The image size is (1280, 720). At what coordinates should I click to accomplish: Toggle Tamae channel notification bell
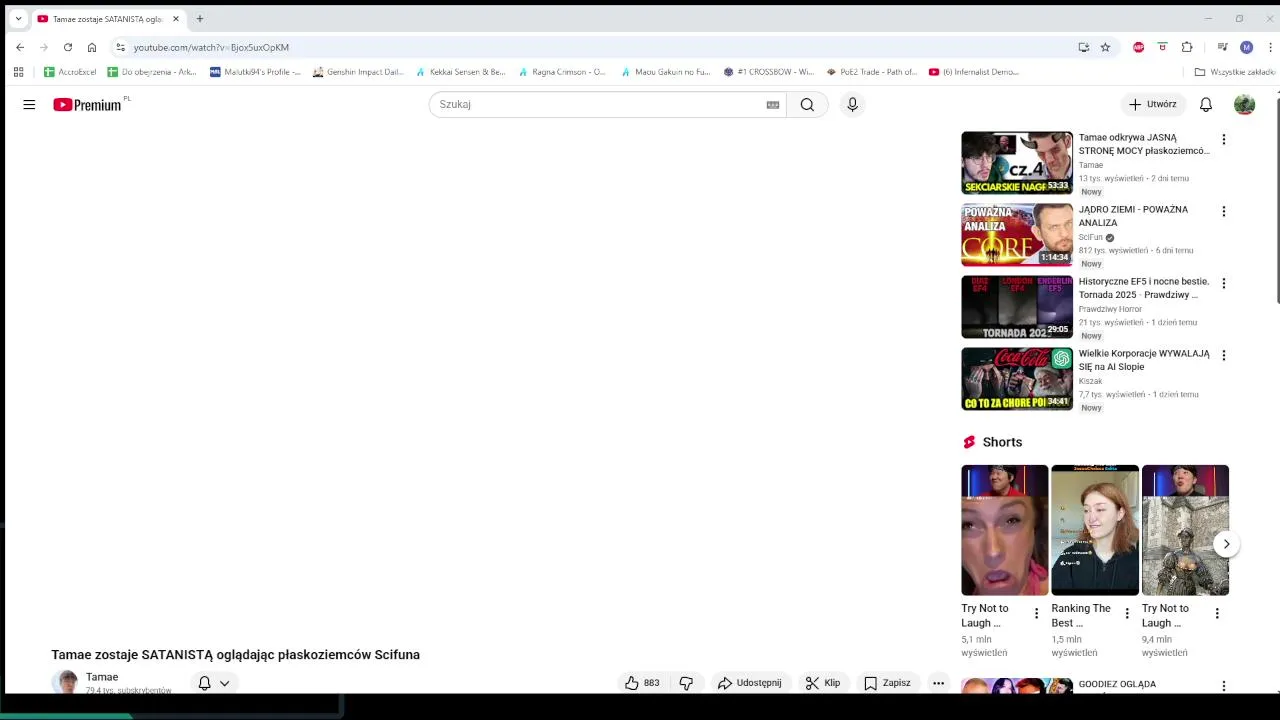point(204,683)
